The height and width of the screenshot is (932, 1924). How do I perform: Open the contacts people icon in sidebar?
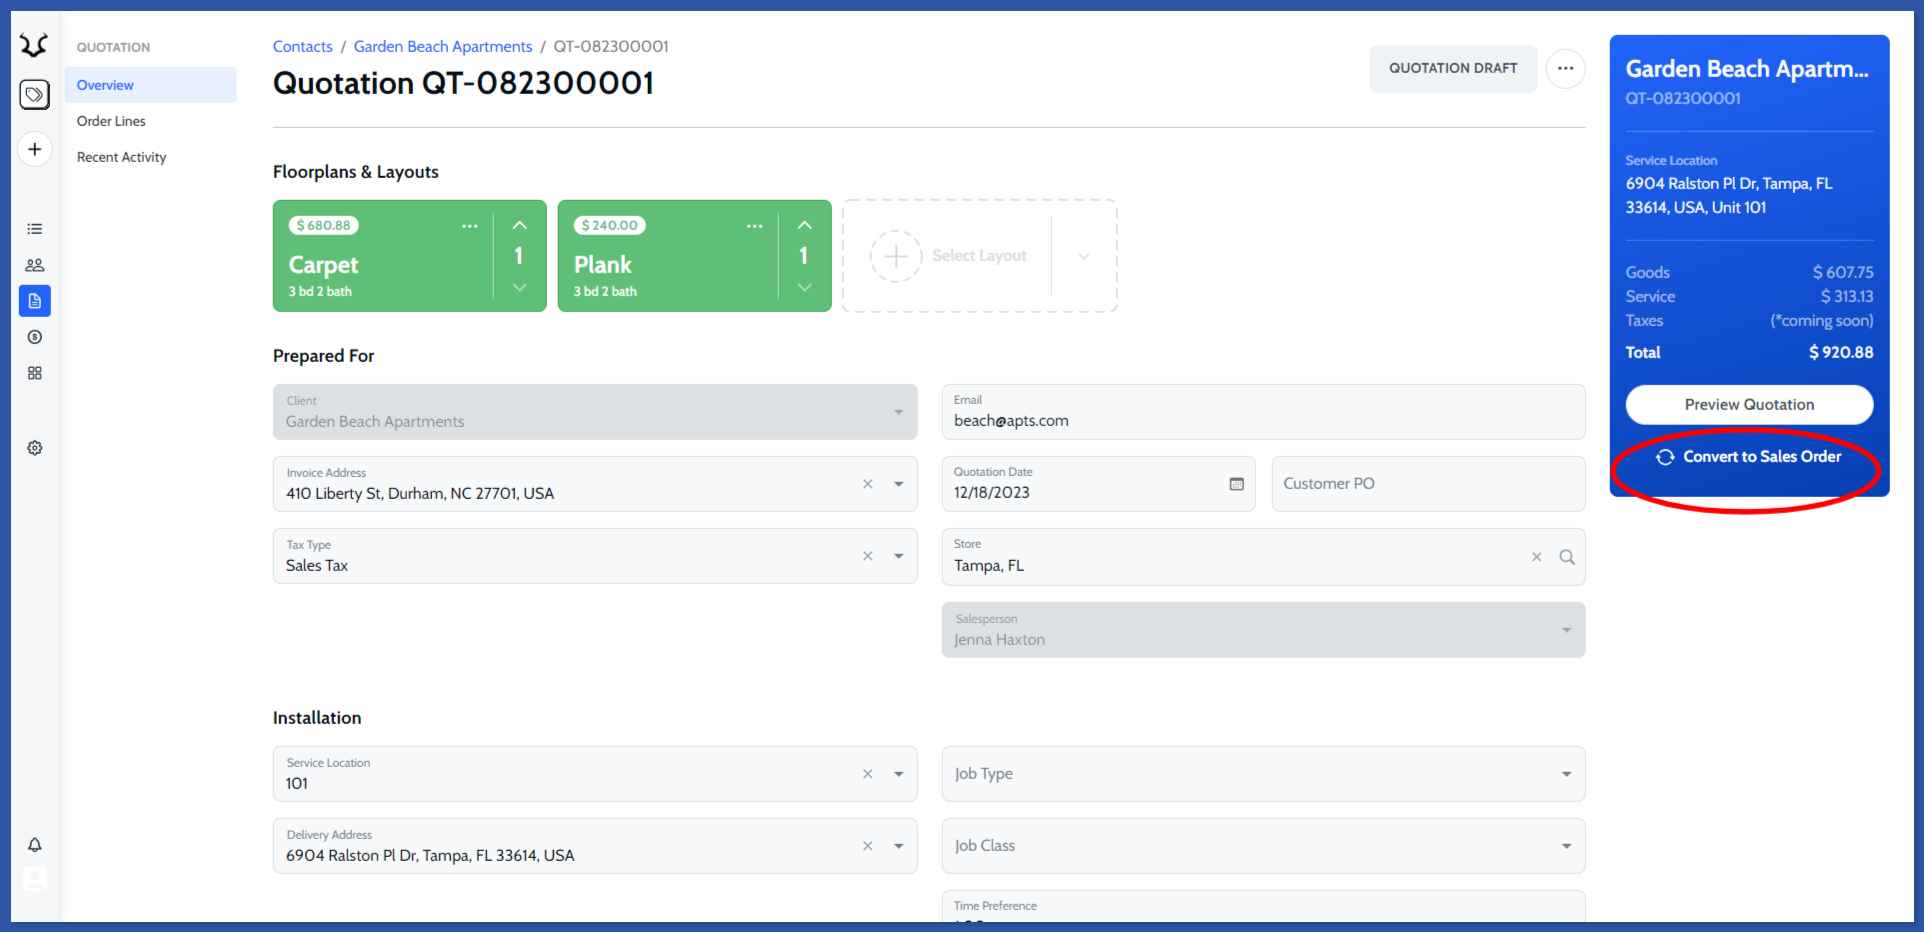click(x=35, y=265)
